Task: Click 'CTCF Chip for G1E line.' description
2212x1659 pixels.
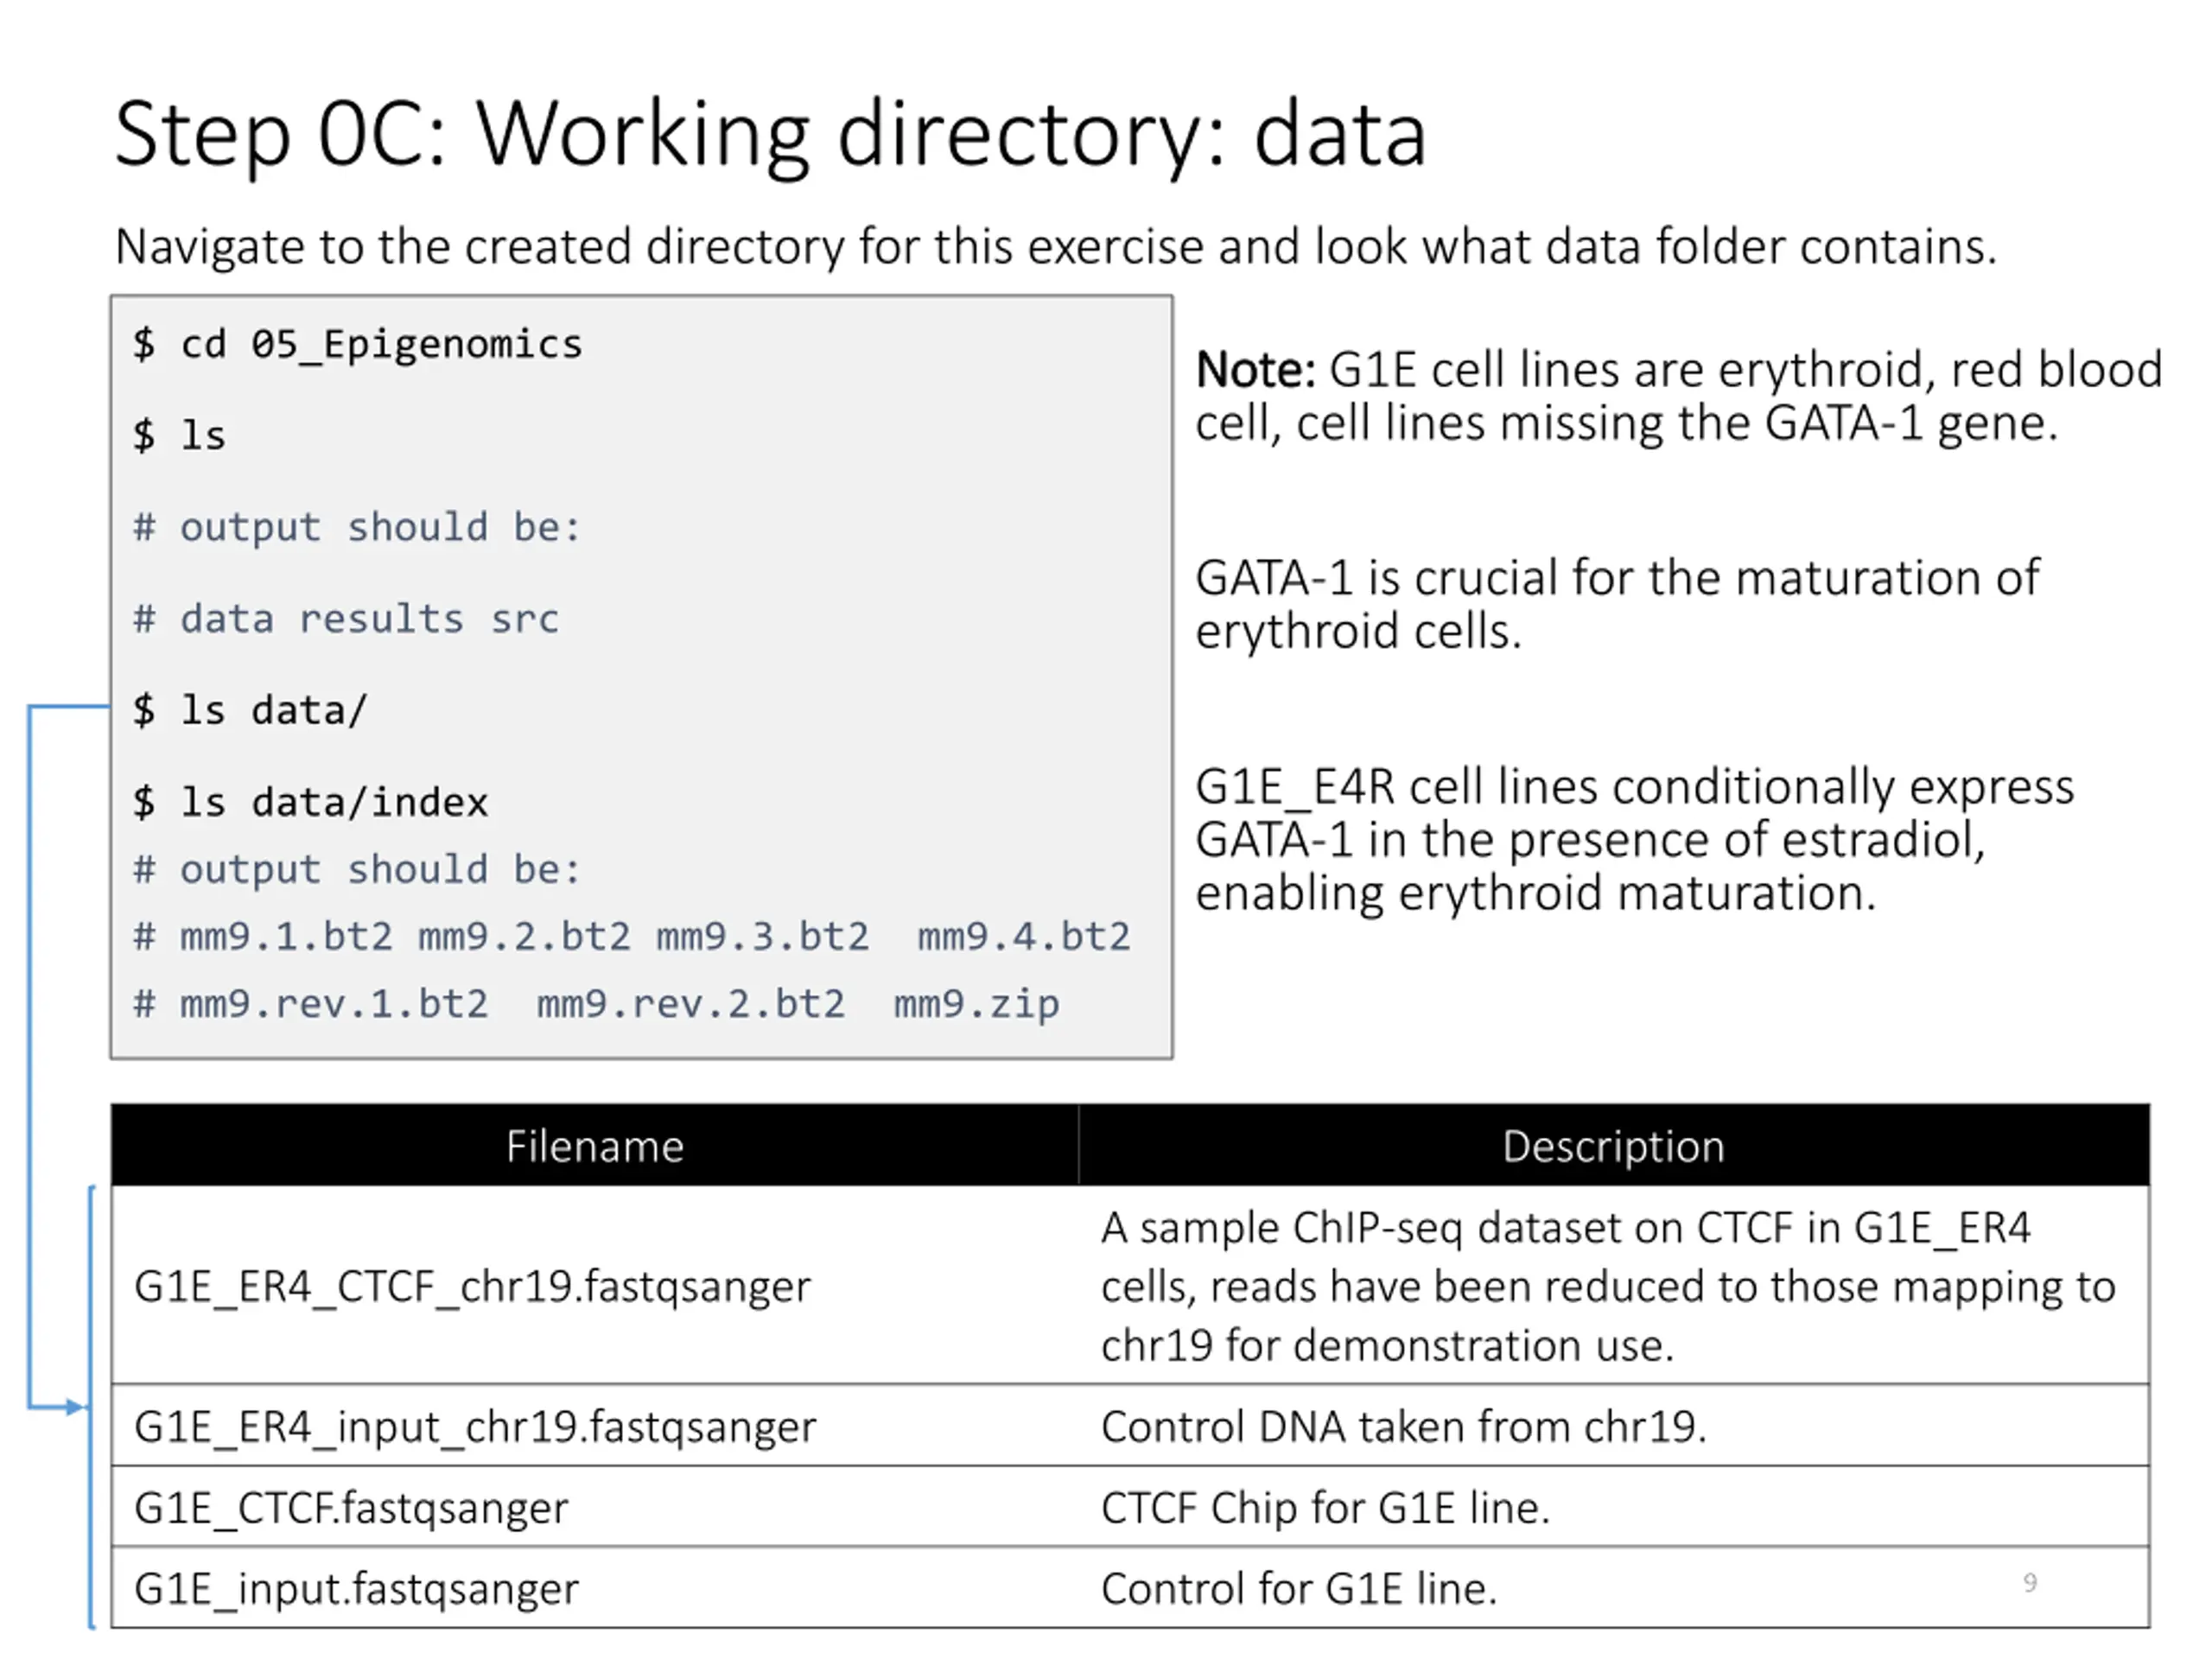Action: pos(1325,1508)
